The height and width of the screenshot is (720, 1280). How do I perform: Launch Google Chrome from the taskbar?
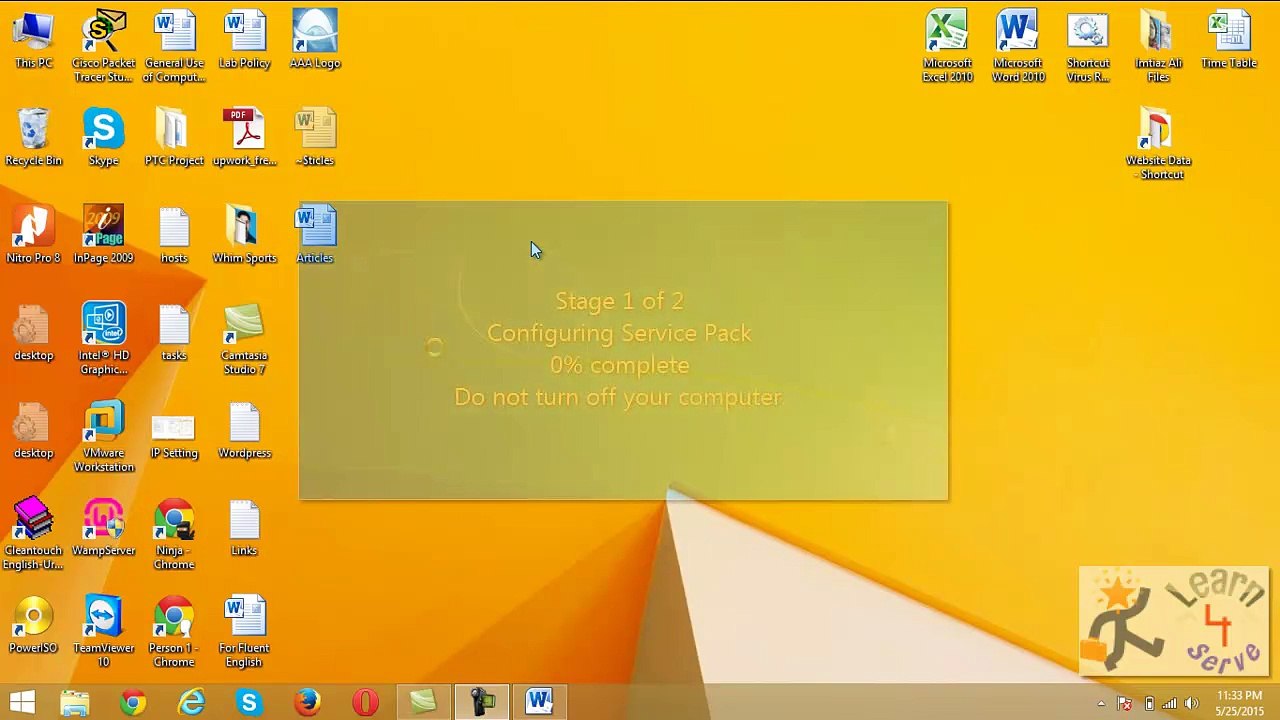click(x=133, y=702)
